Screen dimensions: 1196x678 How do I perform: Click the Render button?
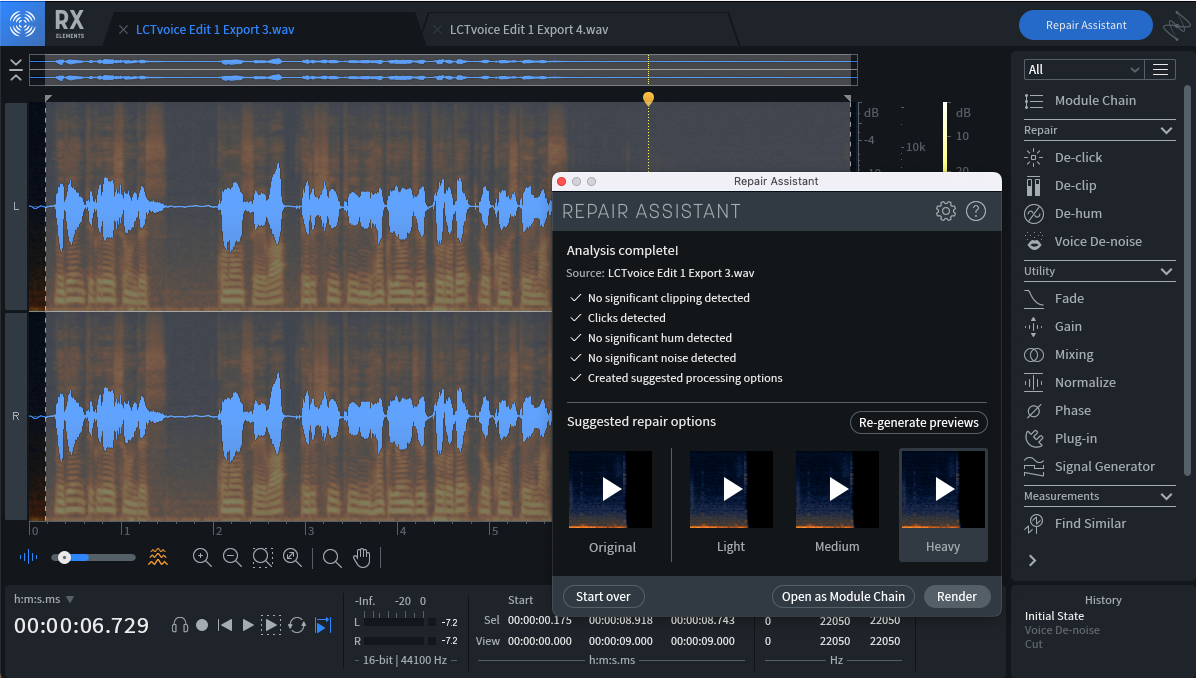(x=956, y=596)
